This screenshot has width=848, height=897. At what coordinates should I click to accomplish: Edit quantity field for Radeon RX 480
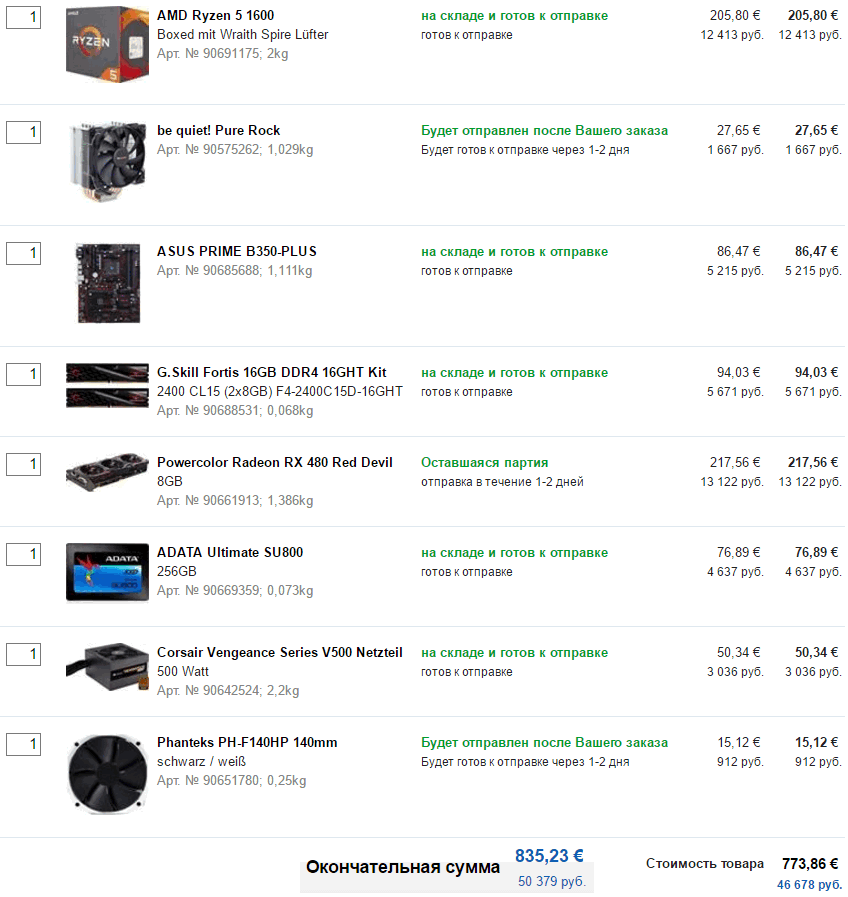coord(23,465)
